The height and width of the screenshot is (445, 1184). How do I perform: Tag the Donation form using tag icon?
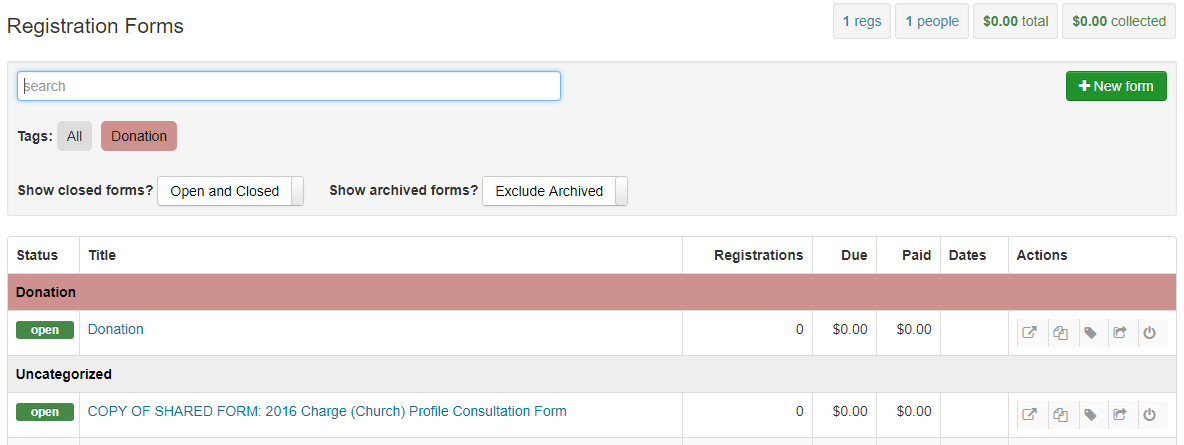click(1091, 332)
